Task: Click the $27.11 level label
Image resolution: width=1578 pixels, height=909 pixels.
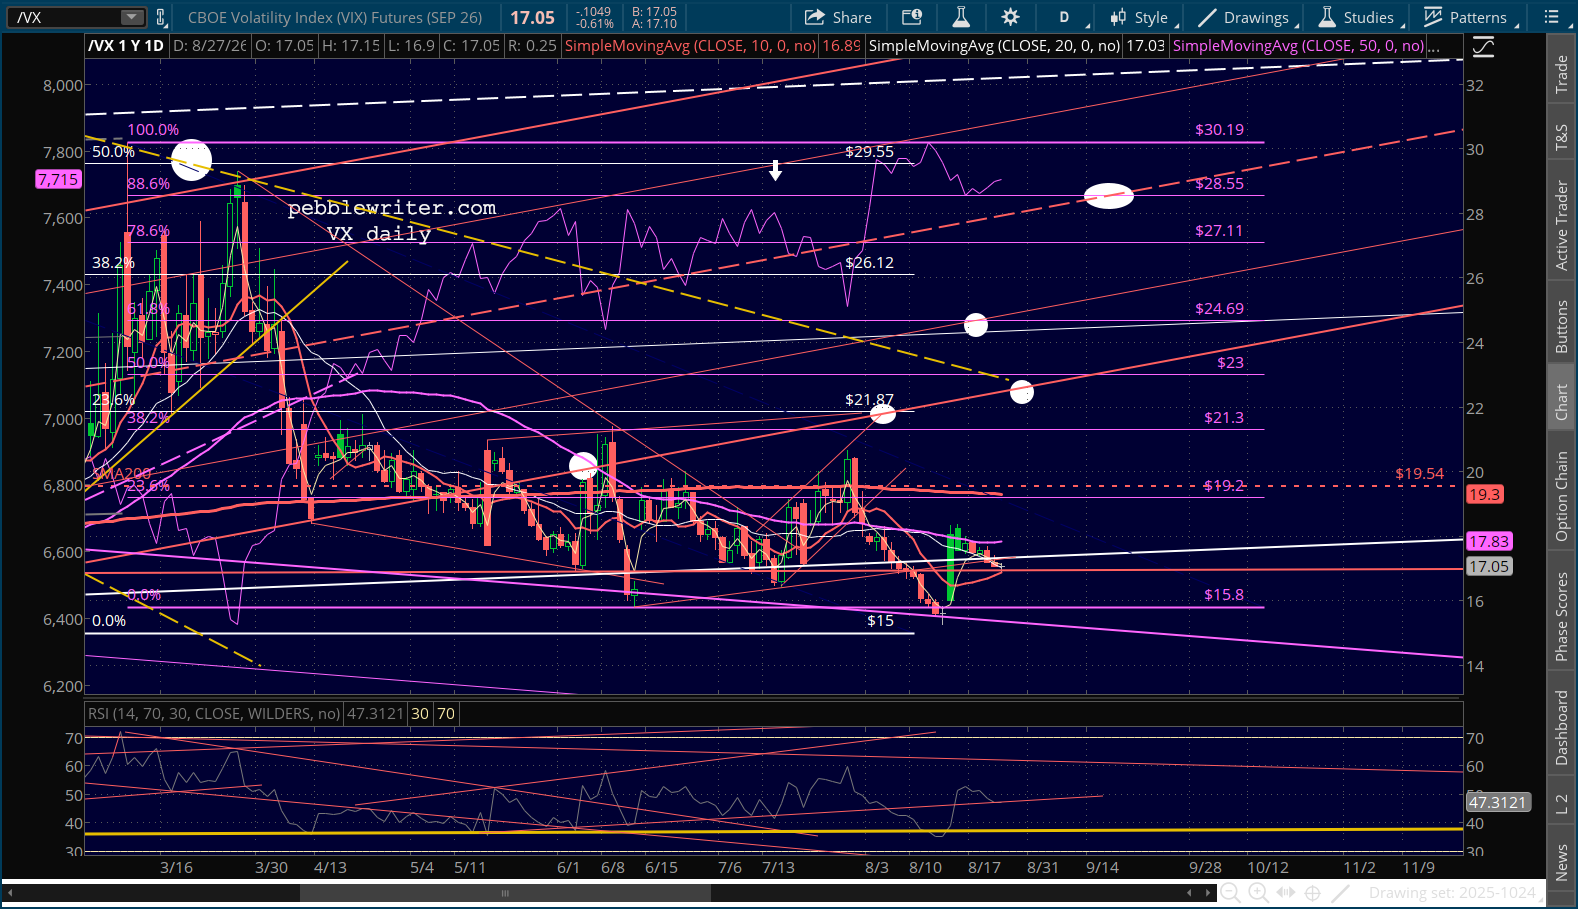Action: click(x=1219, y=231)
